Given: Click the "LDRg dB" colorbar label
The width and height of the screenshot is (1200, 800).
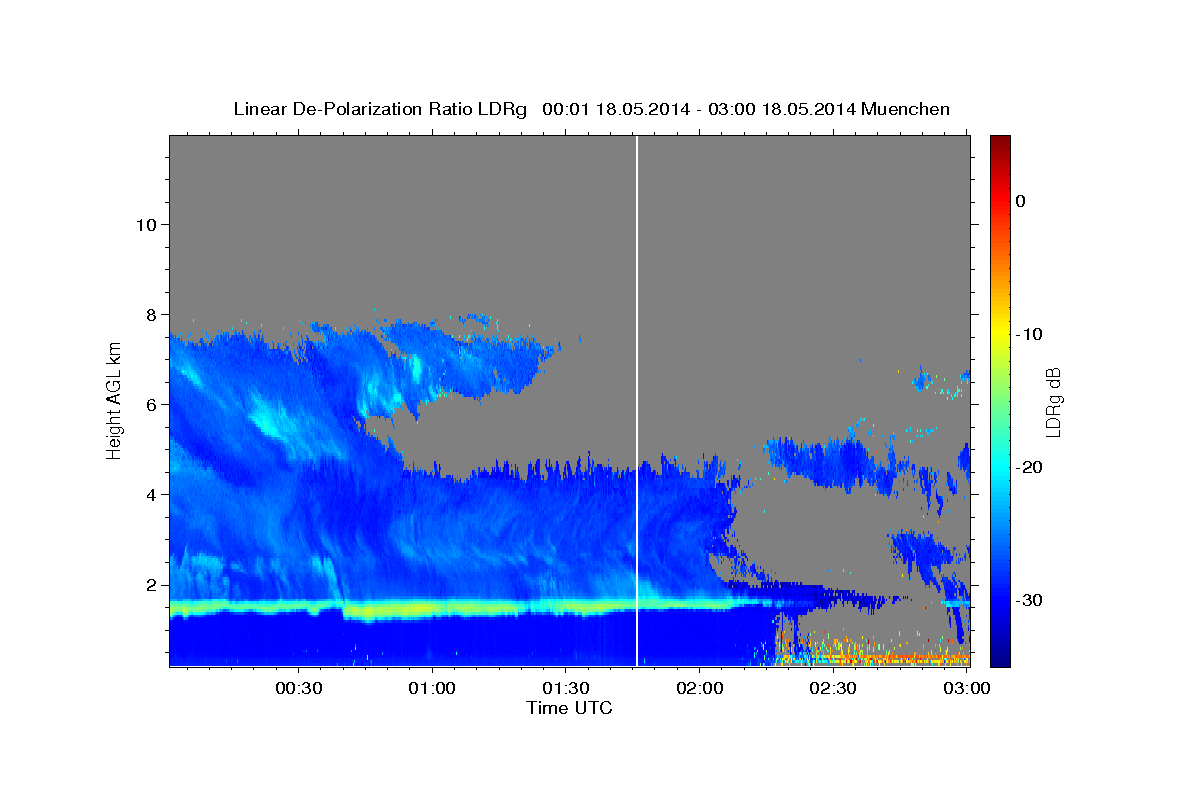Looking at the screenshot, I should tap(1053, 402).
